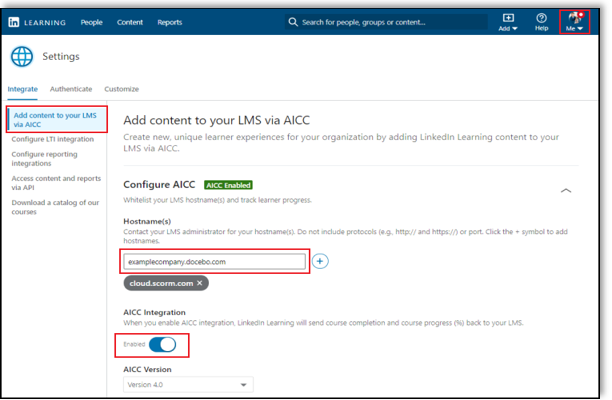Click the LinkedIn Learning logo
The height and width of the screenshot is (400, 612).
[x=37, y=22]
